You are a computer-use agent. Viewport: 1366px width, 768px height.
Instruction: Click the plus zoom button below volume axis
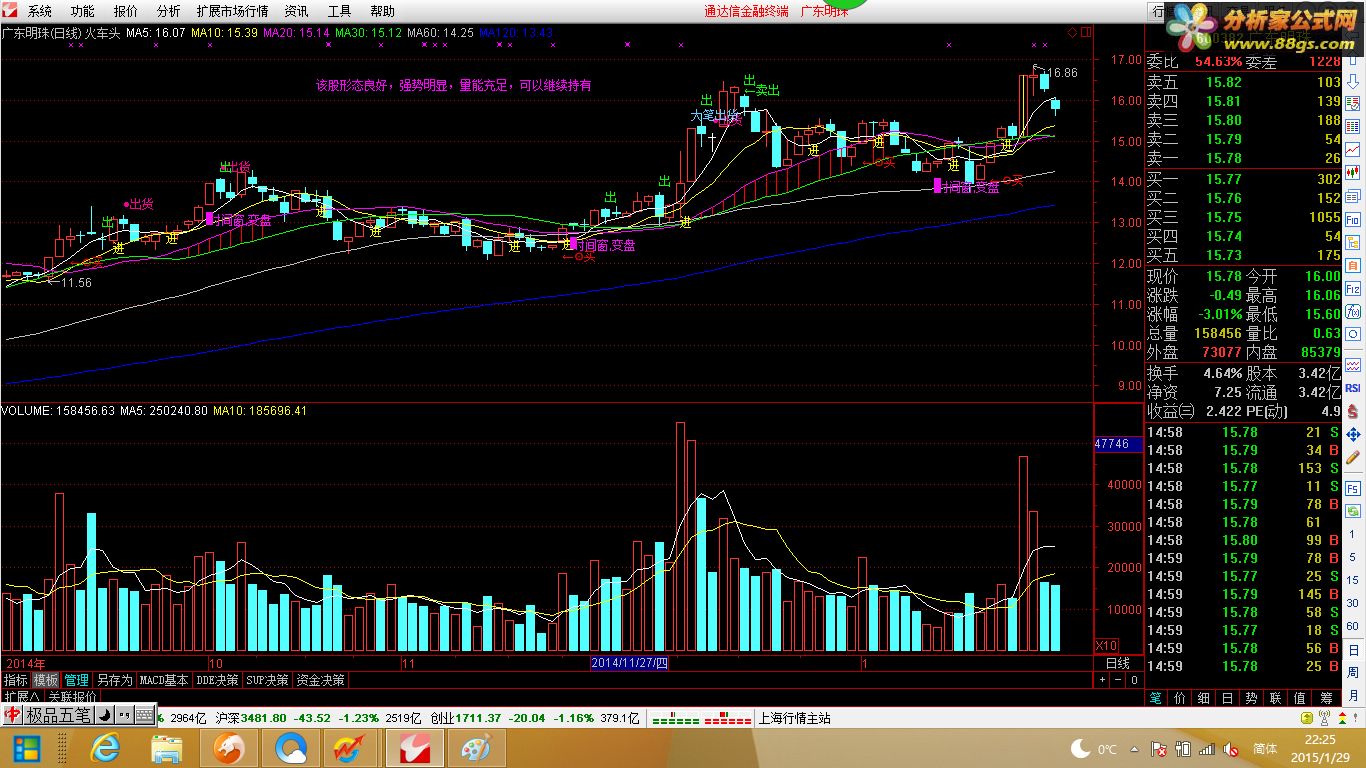[1102, 680]
